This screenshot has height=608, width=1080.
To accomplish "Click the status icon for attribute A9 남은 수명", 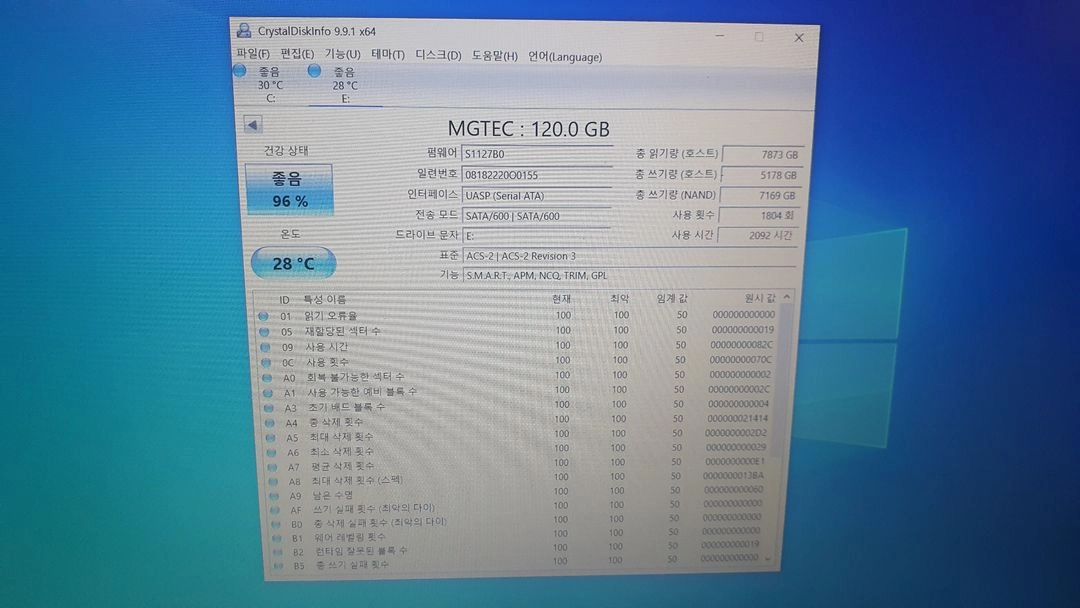I will tap(275, 496).
